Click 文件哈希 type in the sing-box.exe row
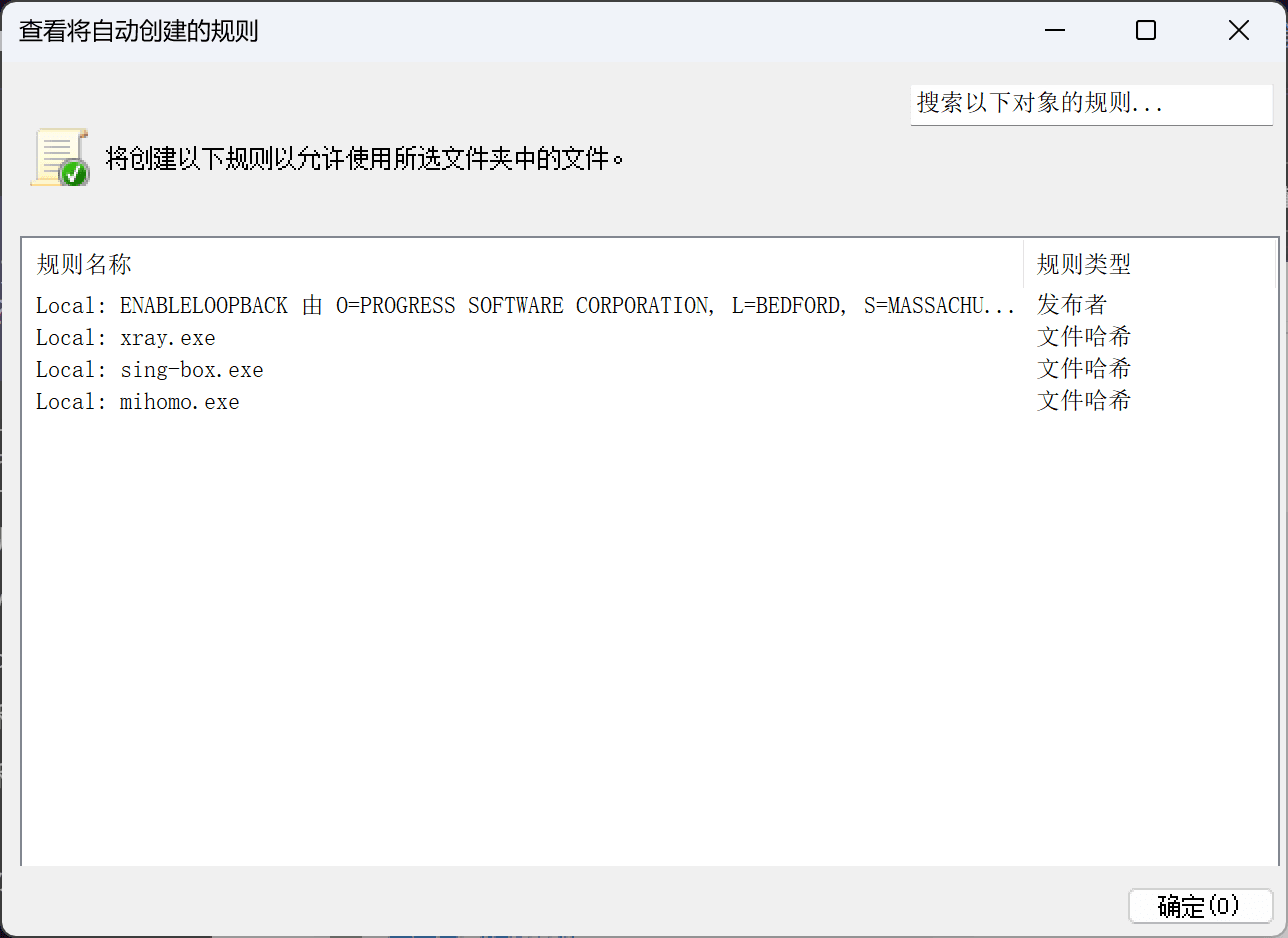This screenshot has width=1288, height=938. coord(1084,369)
